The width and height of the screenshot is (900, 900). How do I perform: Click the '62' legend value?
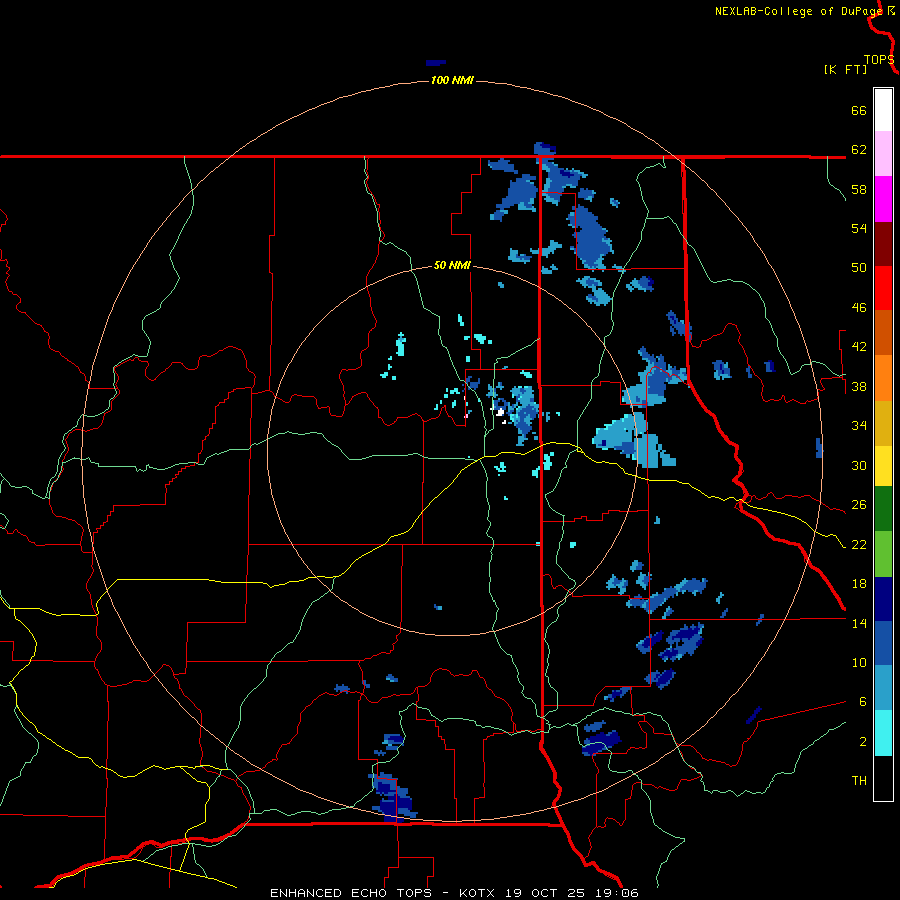coord(859,150)
